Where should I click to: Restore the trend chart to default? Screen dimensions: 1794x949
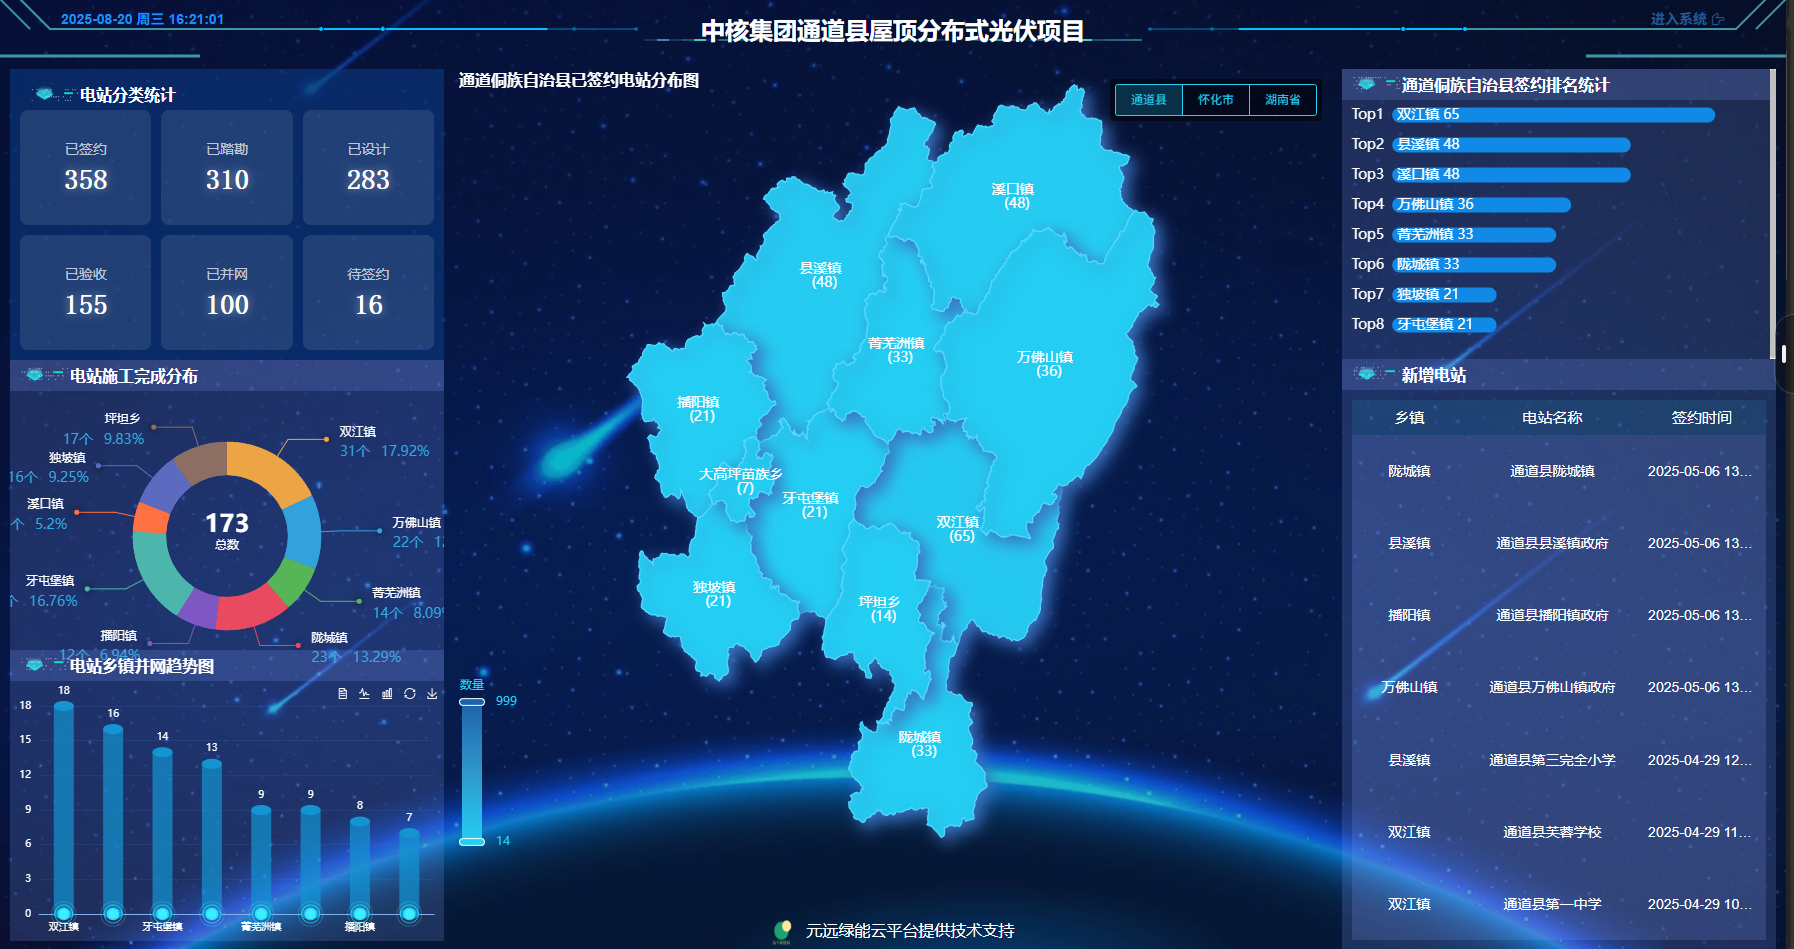pyautogui.click(x=409, y=693)
